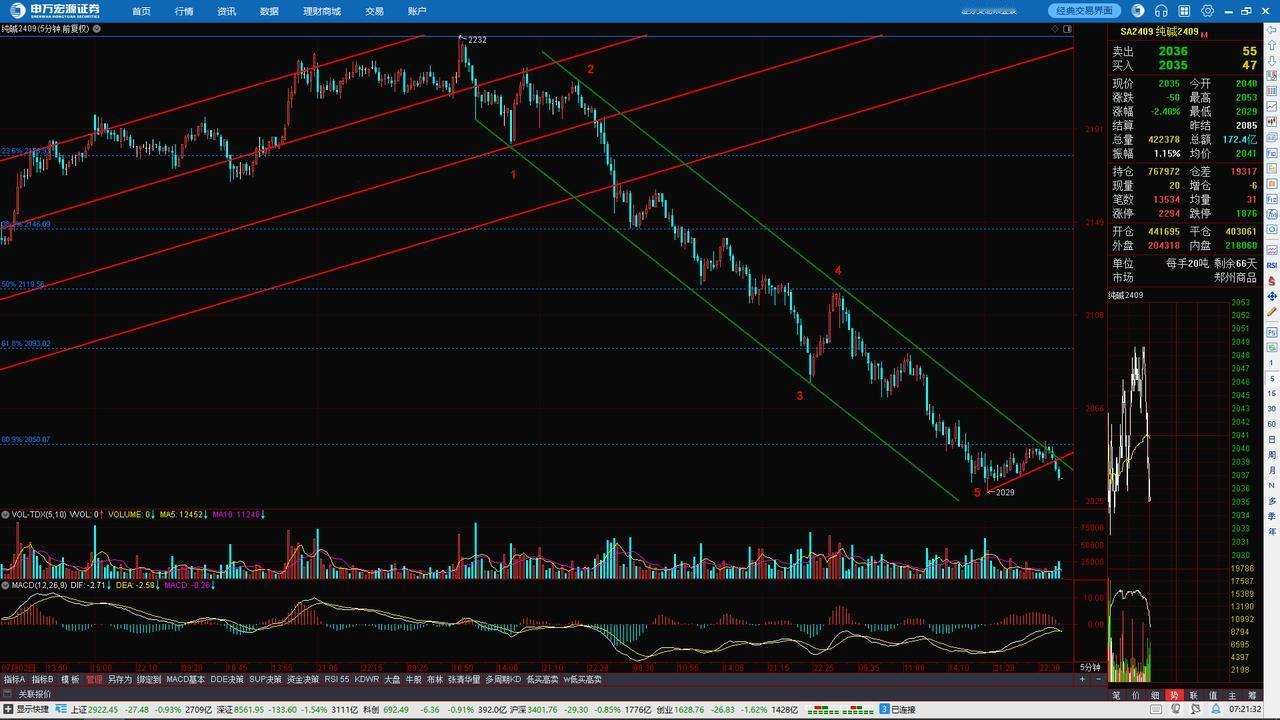
Task: Click the connection status icon beside 已连接
Action: (885, 710)
